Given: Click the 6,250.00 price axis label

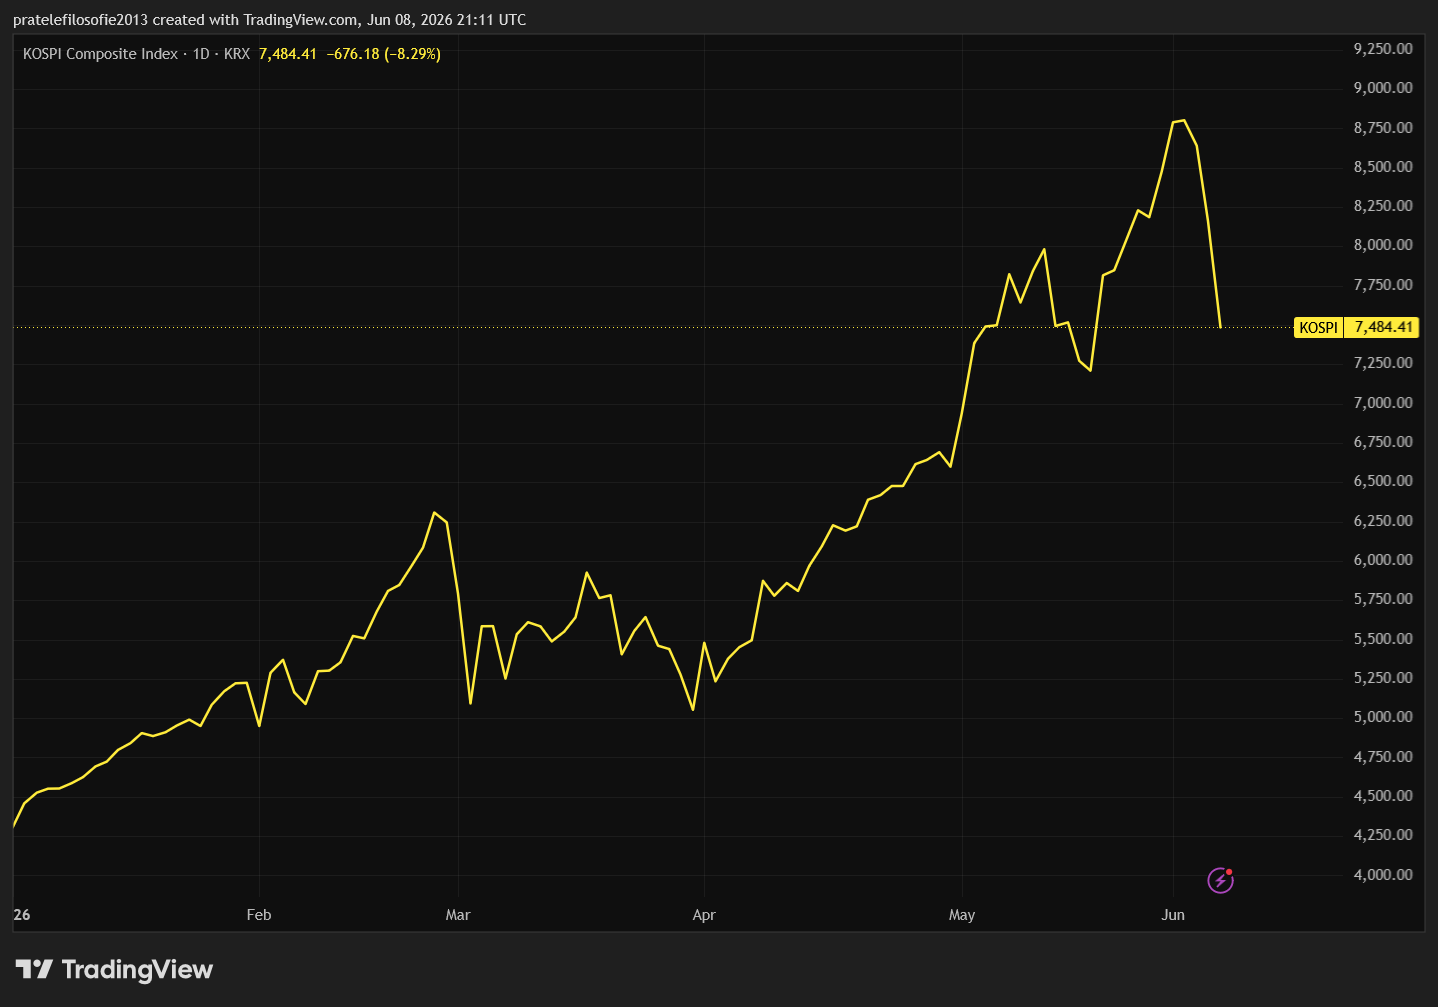Looking at the screenshot, I should tap(1383, 521).
